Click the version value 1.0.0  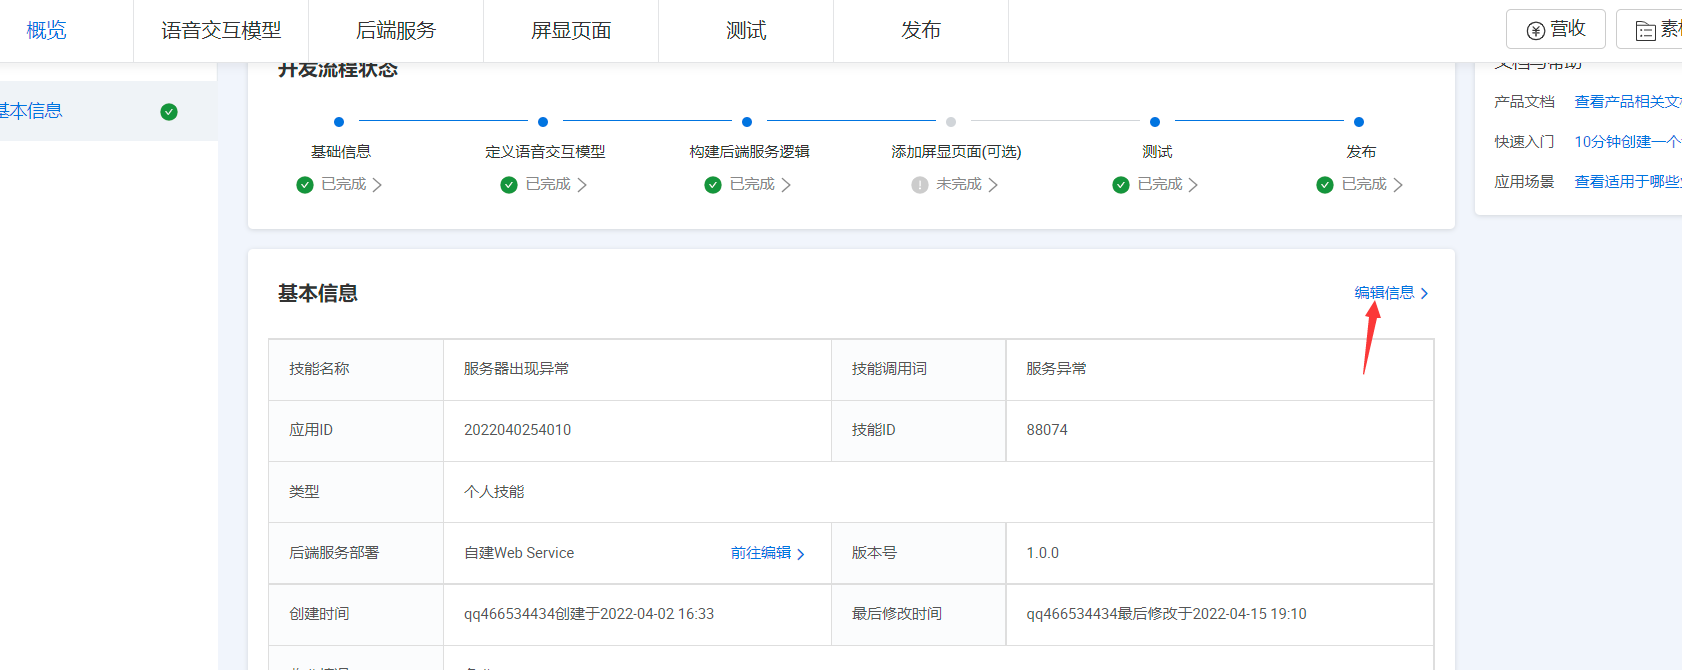(x=1042, y=553)
